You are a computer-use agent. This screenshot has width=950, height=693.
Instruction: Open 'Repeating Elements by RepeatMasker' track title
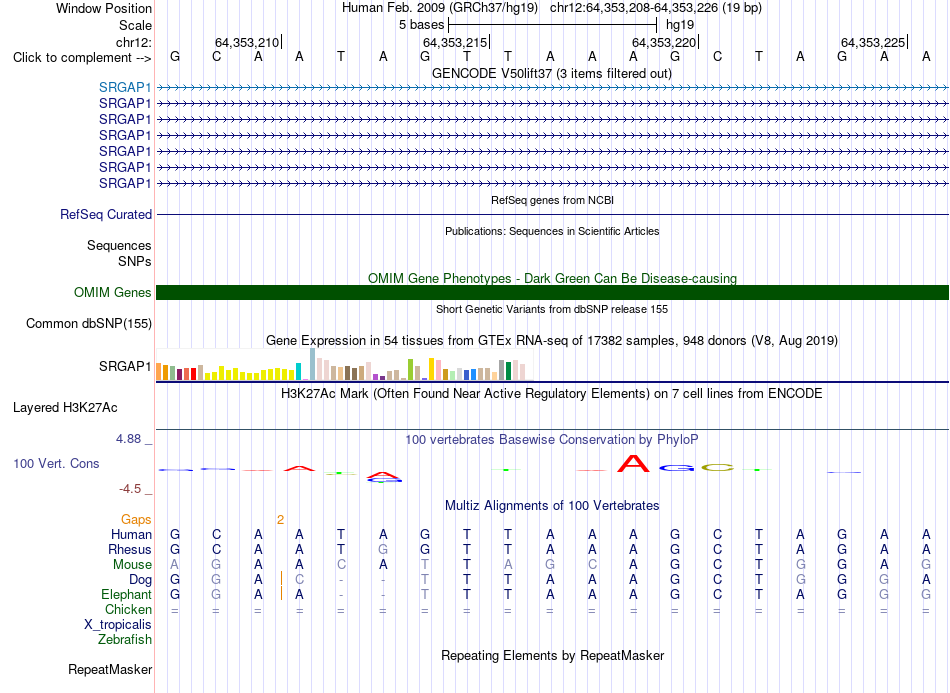click(553, 656)
